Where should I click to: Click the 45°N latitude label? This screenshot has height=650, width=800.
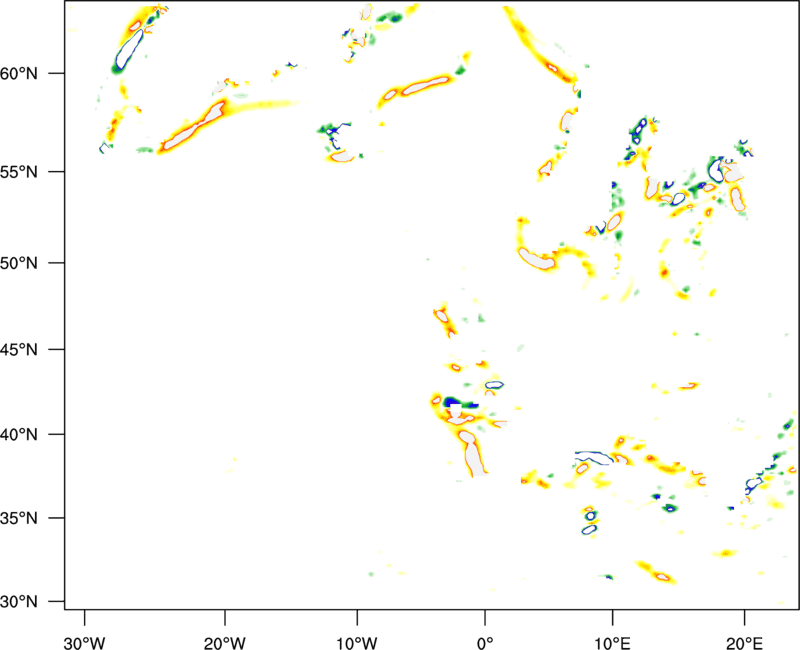pos(19,350)
